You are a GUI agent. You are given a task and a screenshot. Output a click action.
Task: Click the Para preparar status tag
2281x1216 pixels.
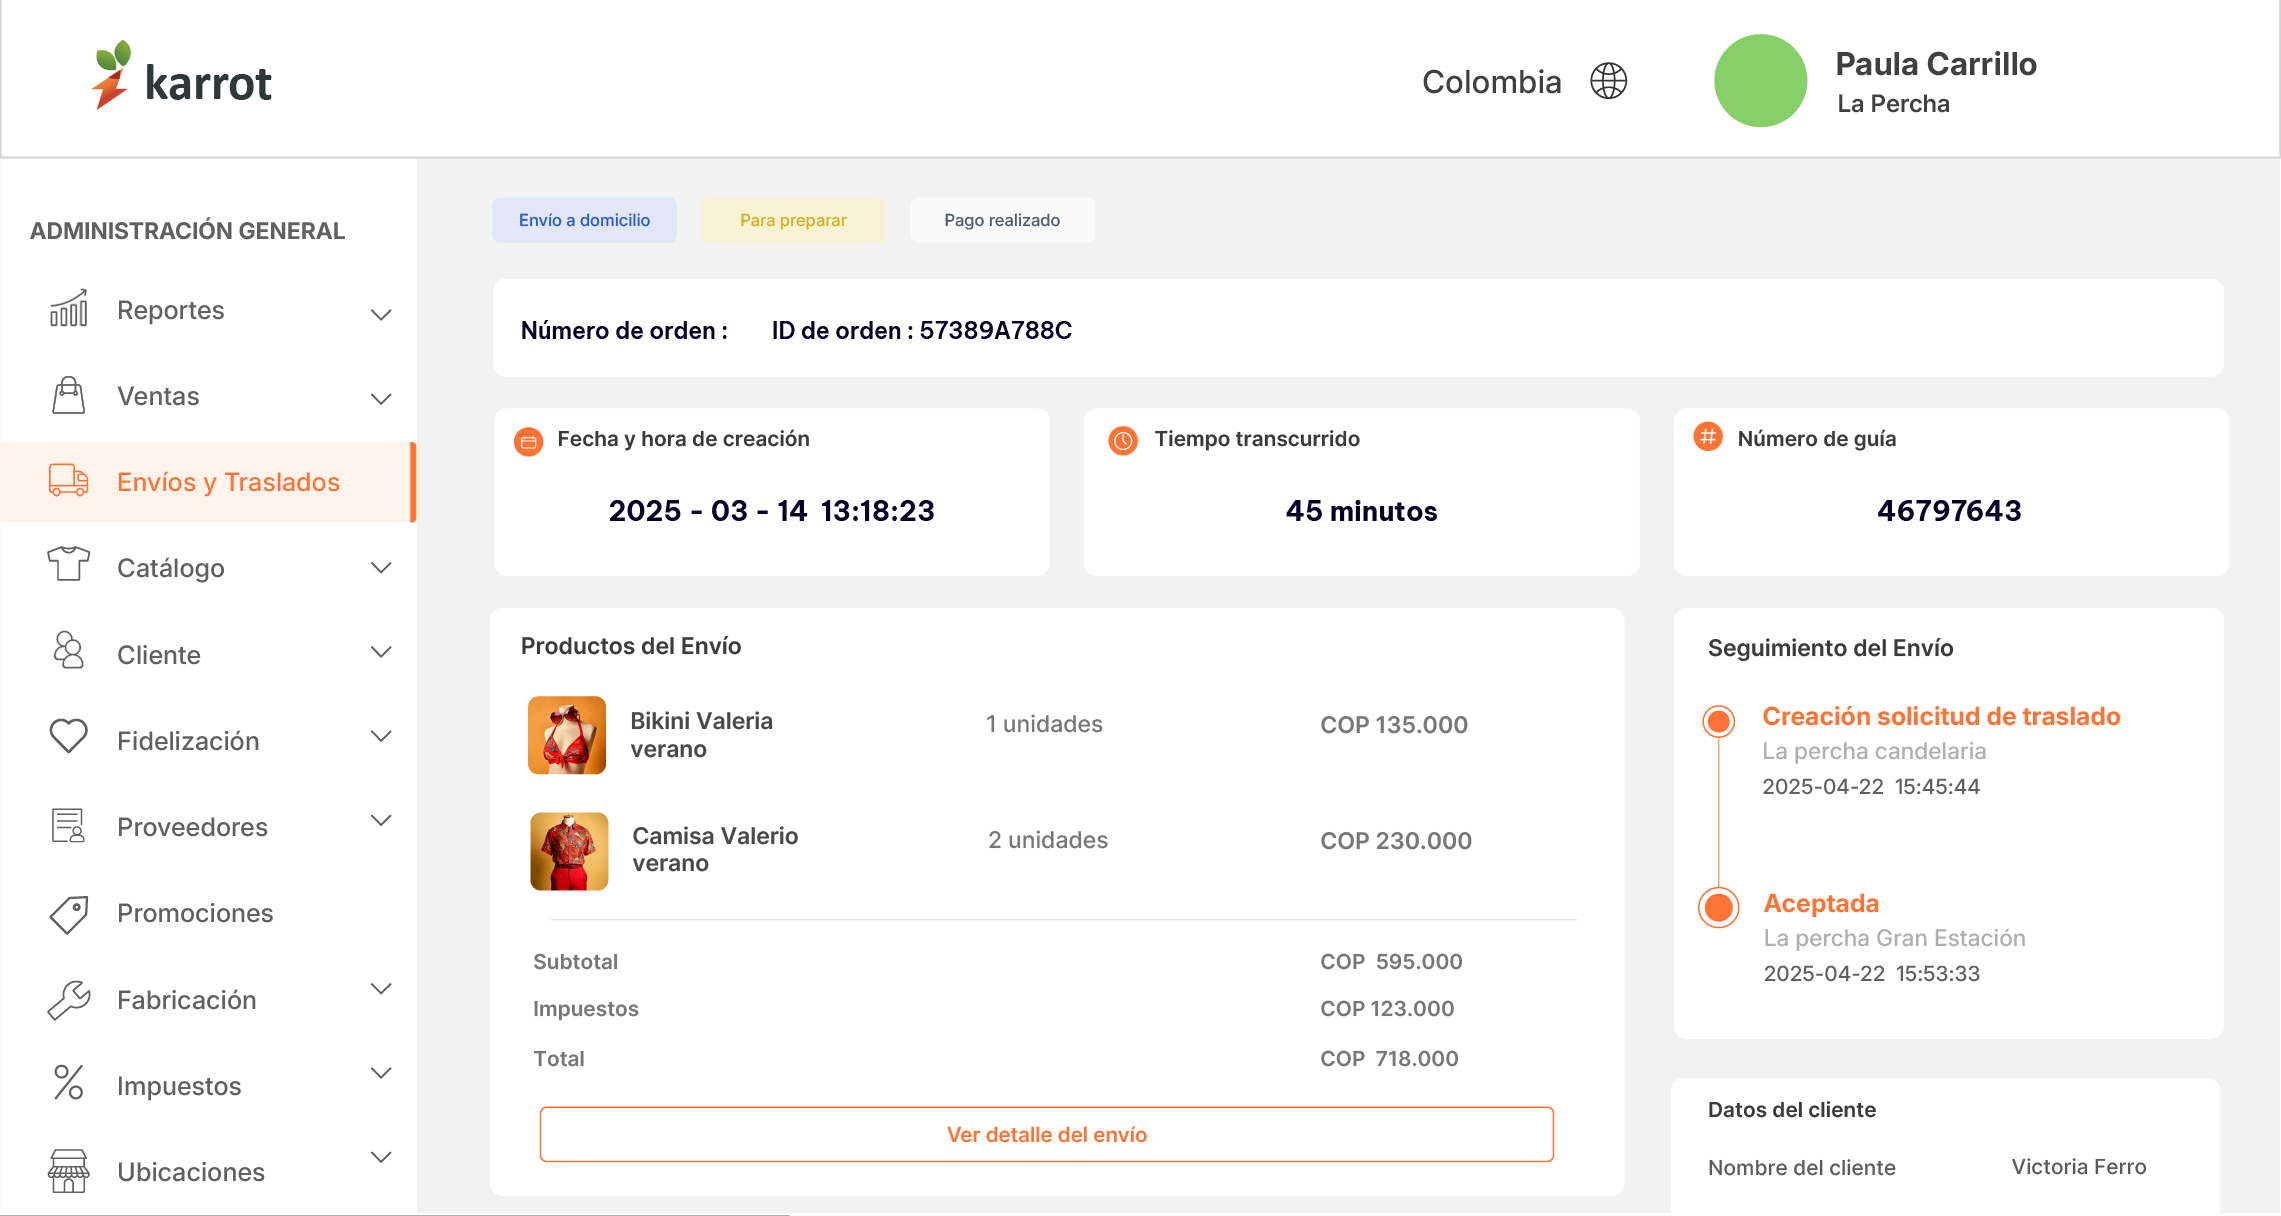(x=793, y=220)
